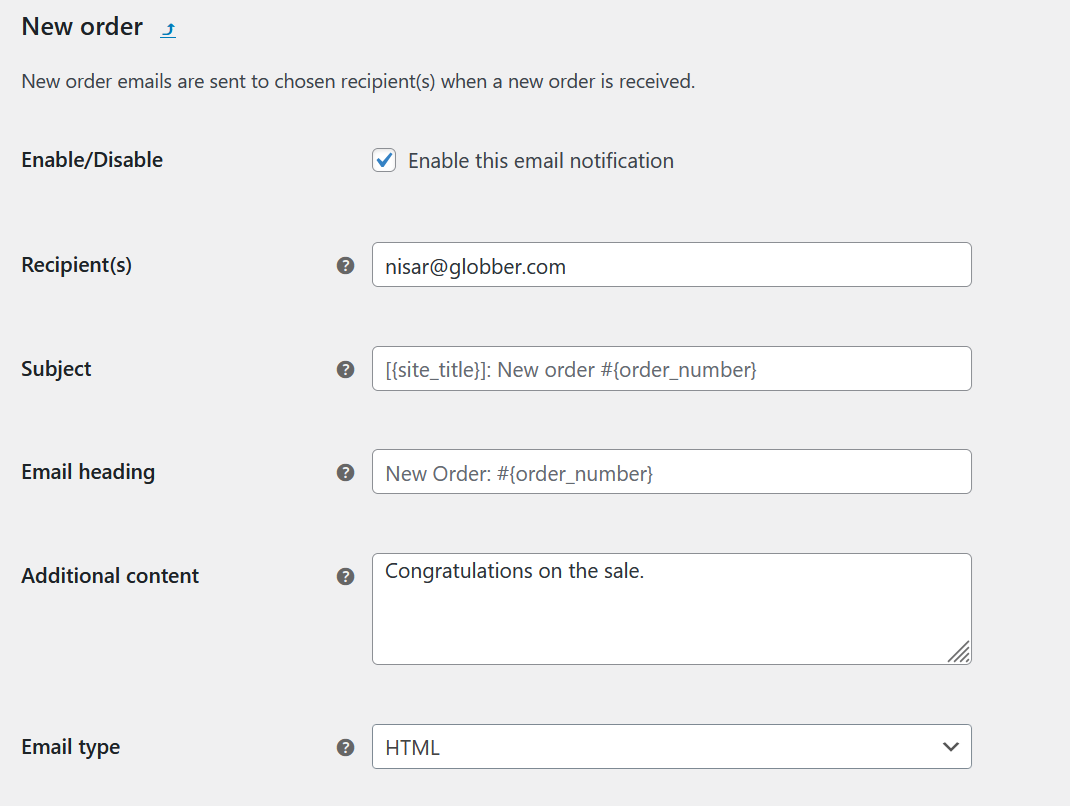Click the 'Email type' field label
The image size is (1070, 806).
70,747
